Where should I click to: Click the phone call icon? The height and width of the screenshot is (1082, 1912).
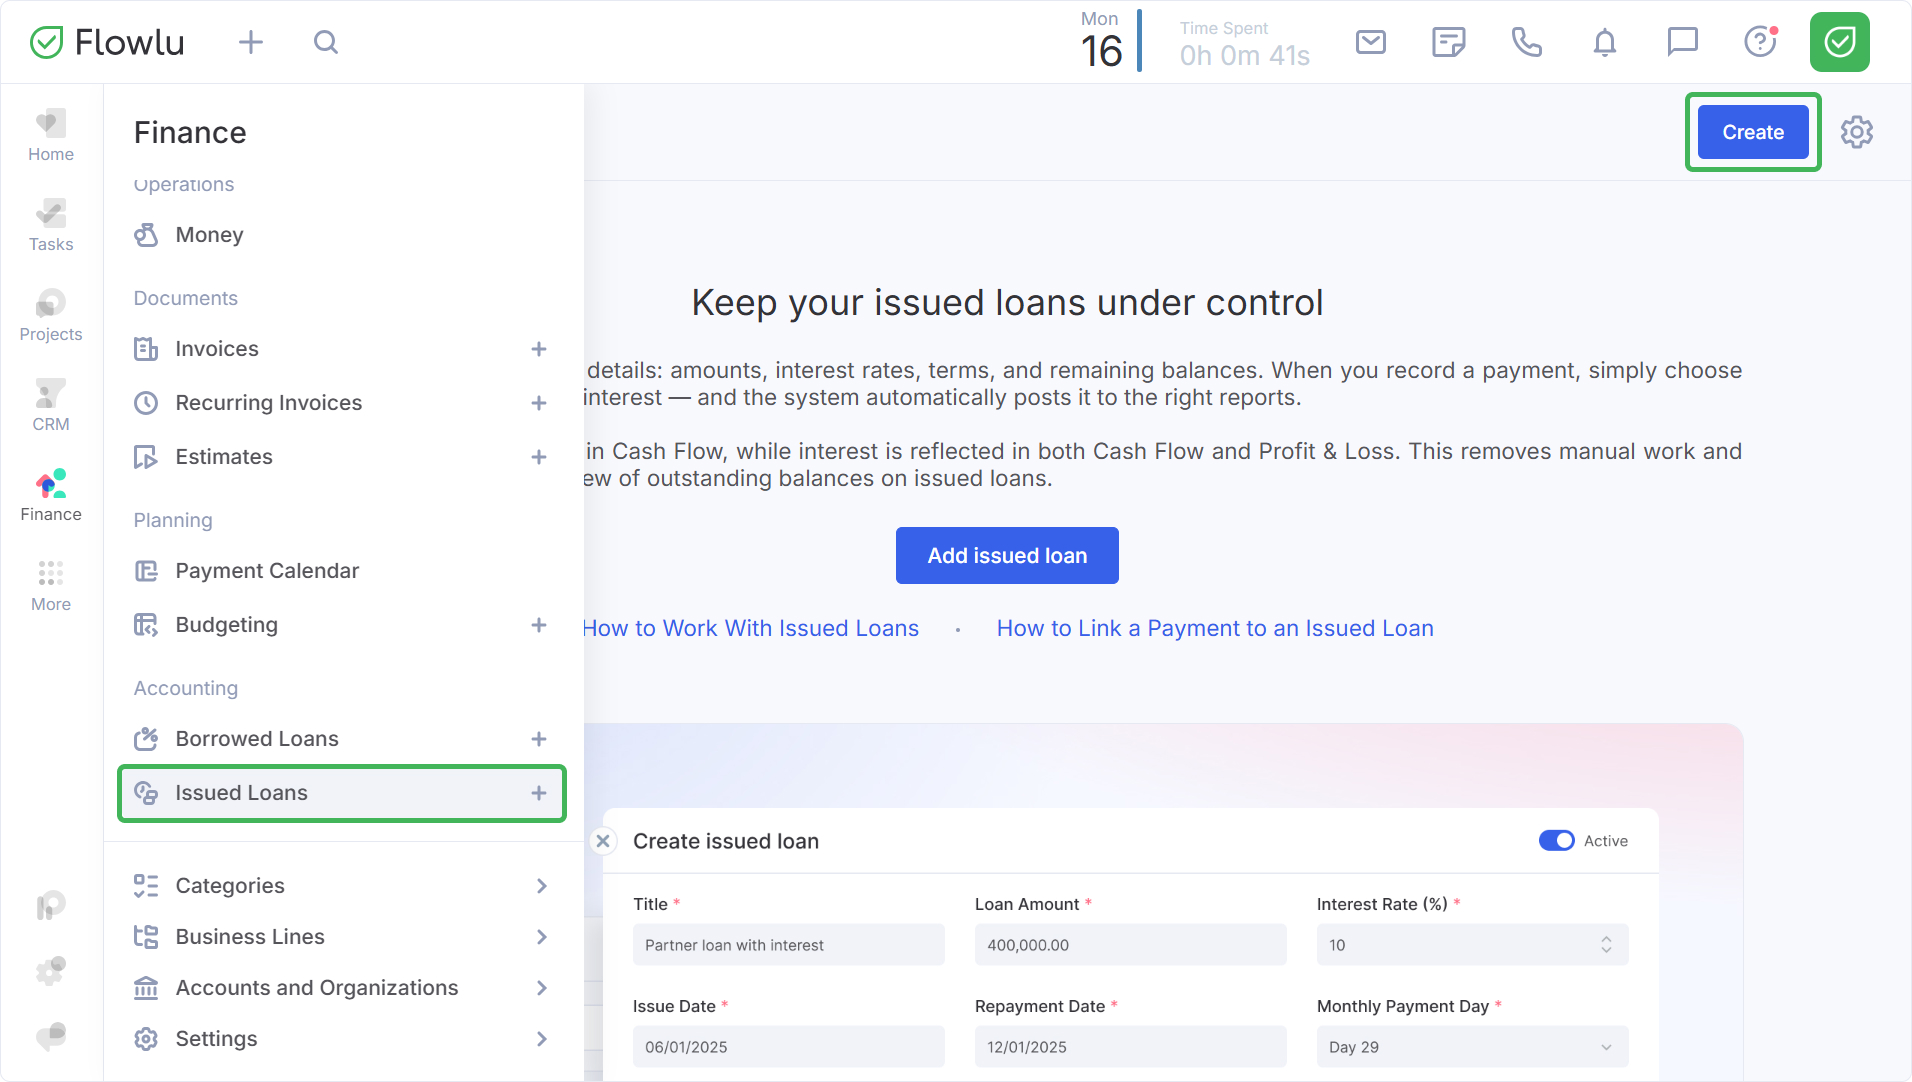(x=1526, y=42)
